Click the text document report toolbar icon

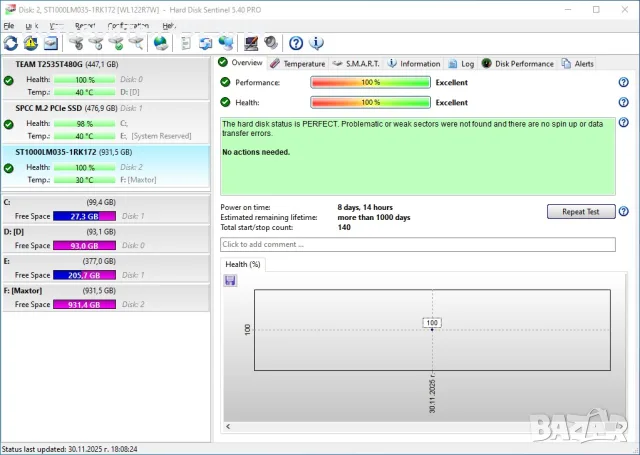186,43
